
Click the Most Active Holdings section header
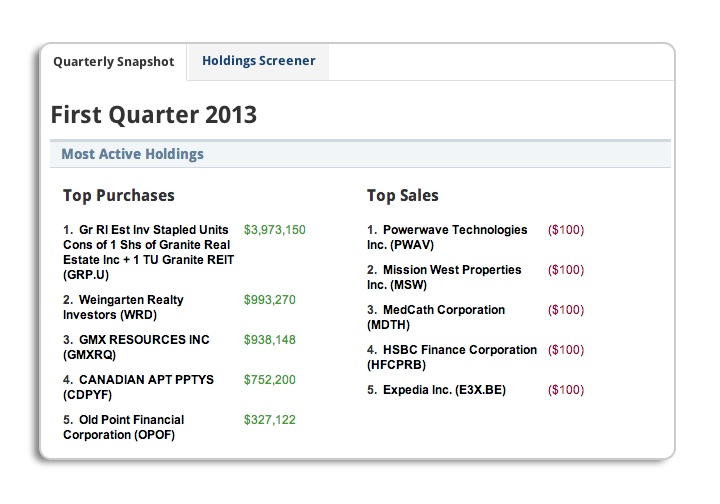(360, 154)
